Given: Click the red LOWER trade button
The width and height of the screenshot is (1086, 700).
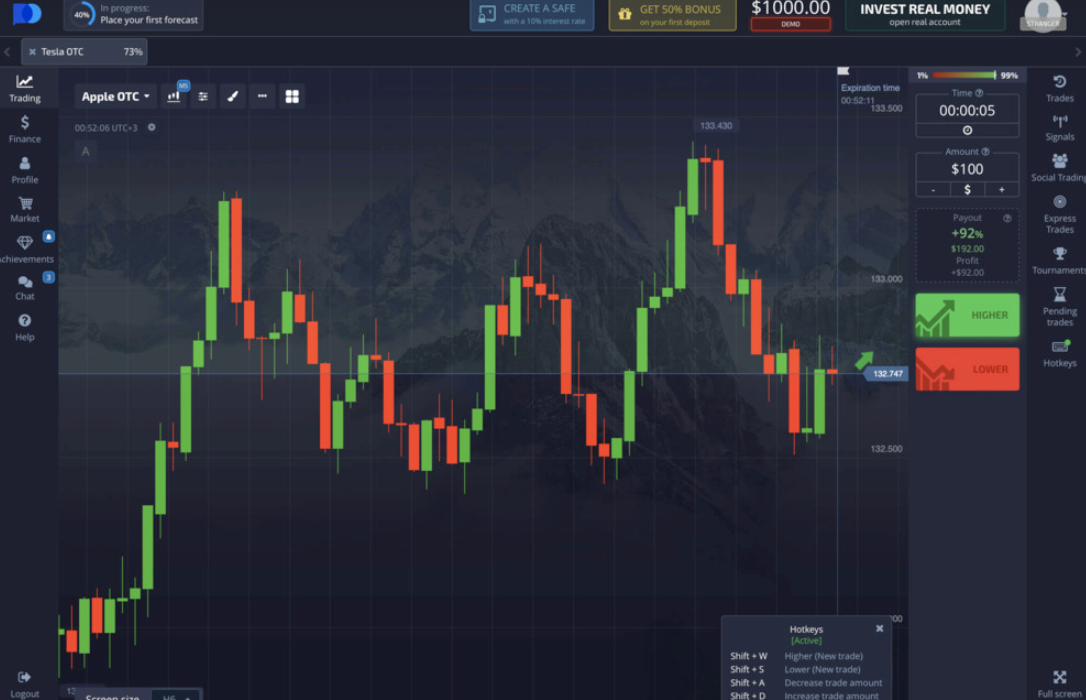Looking at the screenshot, I should (x=967, y=369).
